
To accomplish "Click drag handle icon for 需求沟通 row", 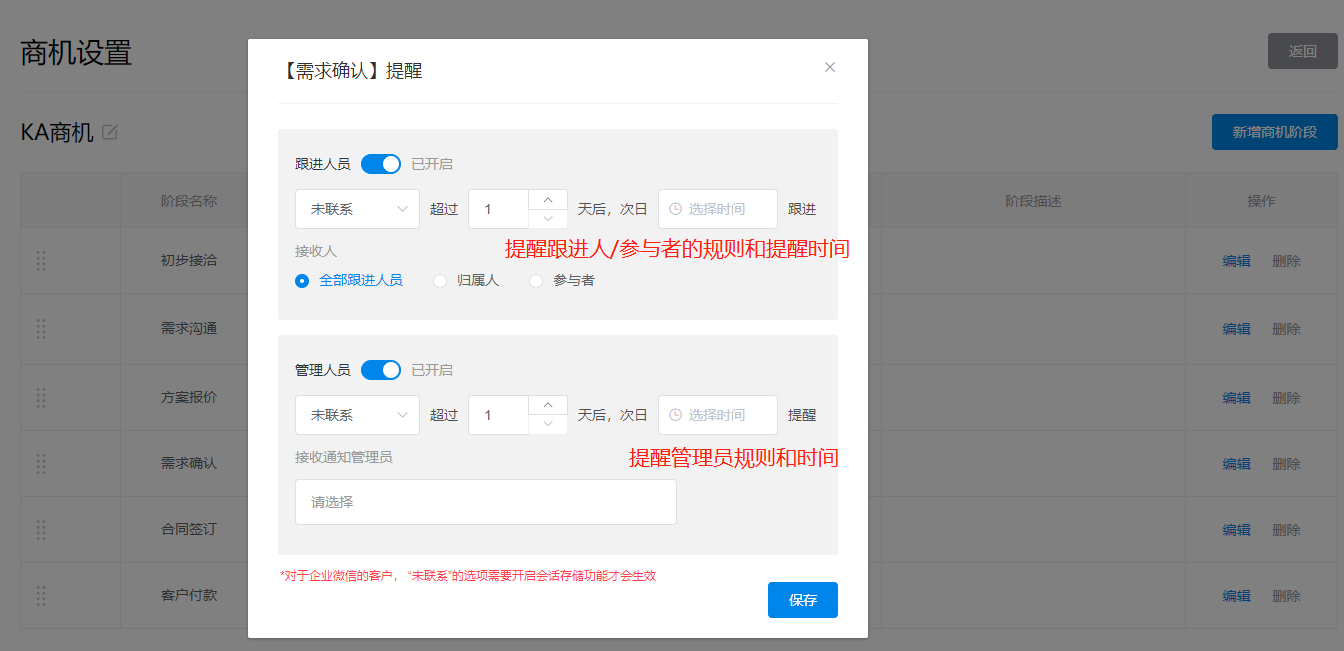I will pos(41,329).
